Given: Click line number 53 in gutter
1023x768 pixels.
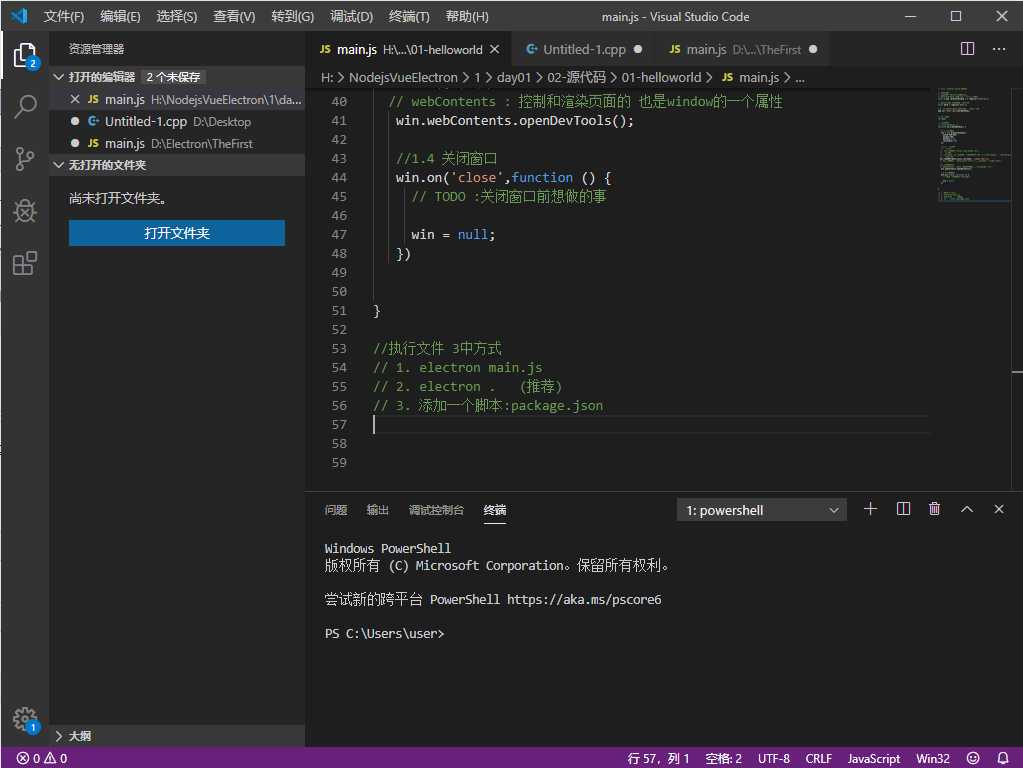Looking at the screenshot, I should click(x=339, y=348).
